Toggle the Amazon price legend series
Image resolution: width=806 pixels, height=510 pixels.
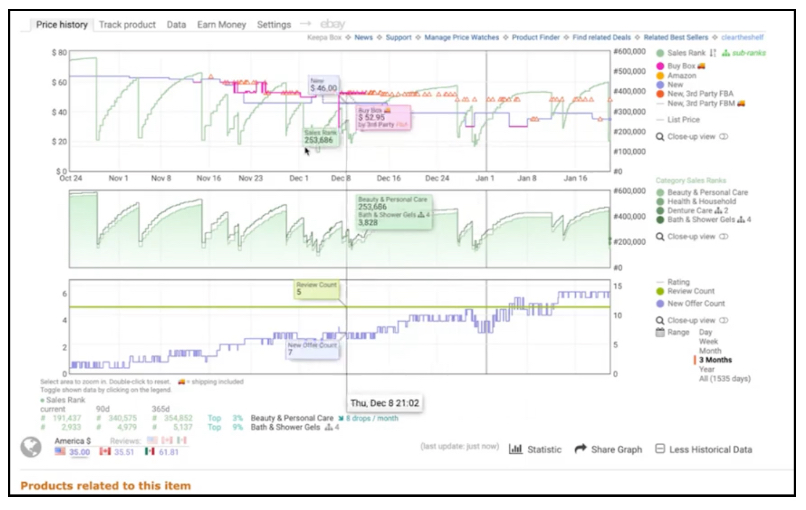pyautogui.click(x=676, y=76)
